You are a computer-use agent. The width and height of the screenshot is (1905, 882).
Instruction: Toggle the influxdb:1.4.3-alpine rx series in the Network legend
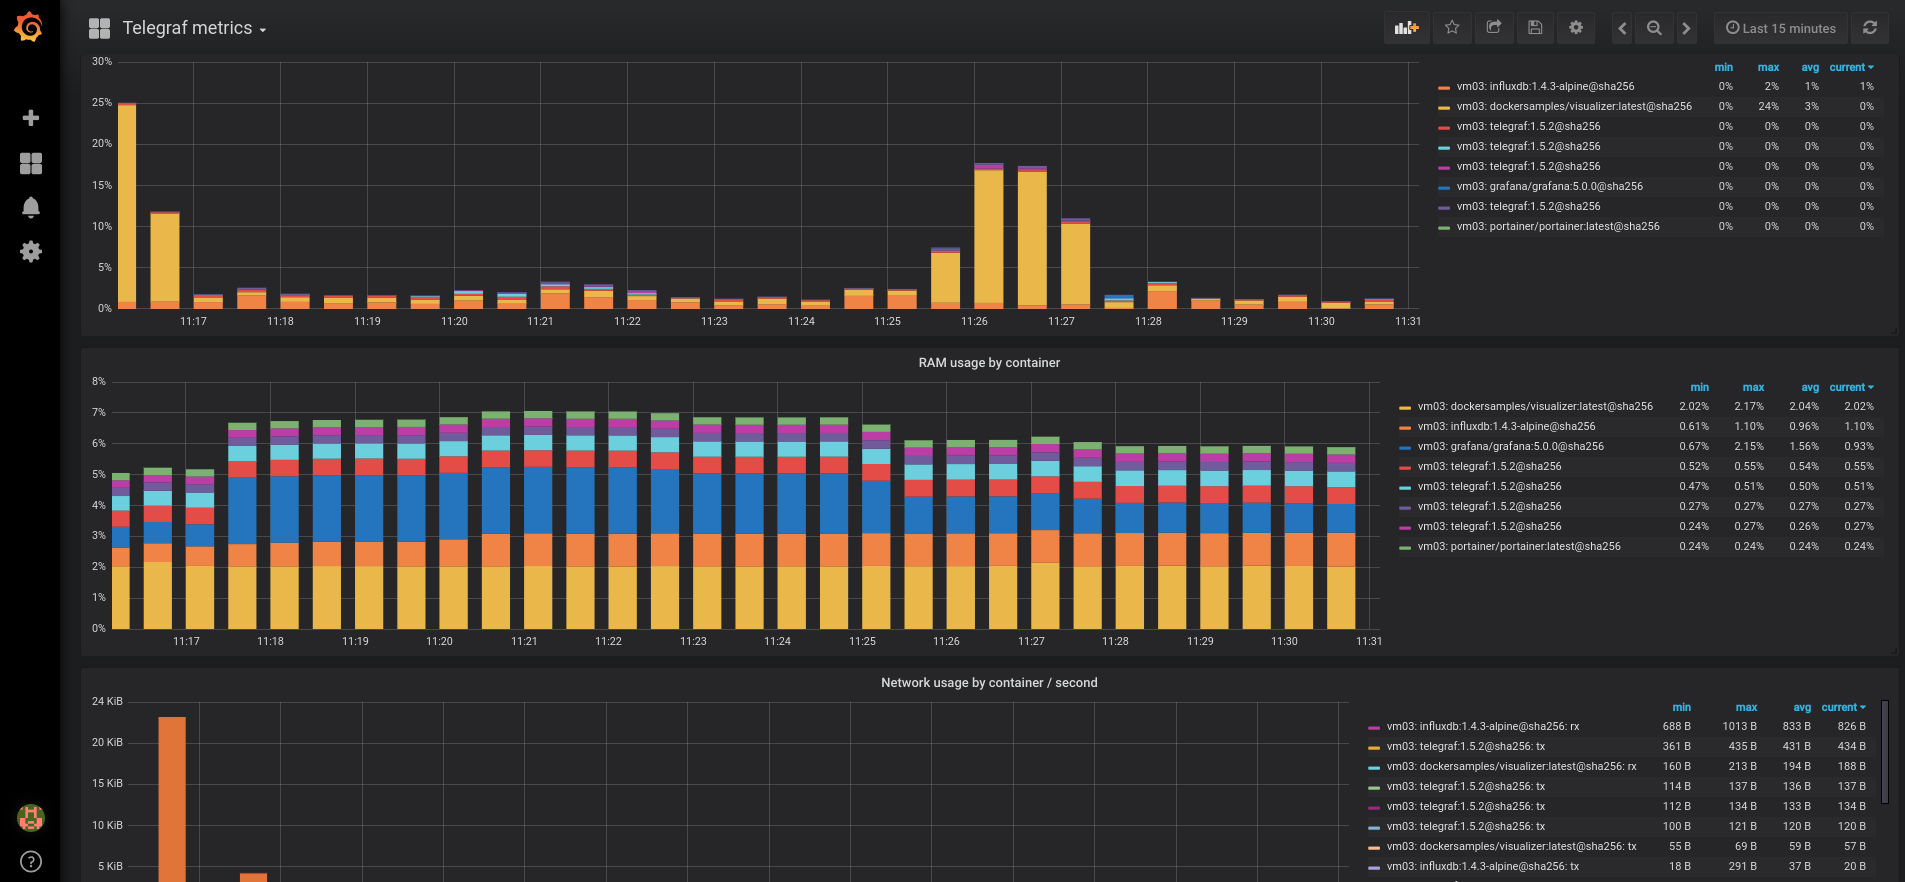click(1482, 727)
